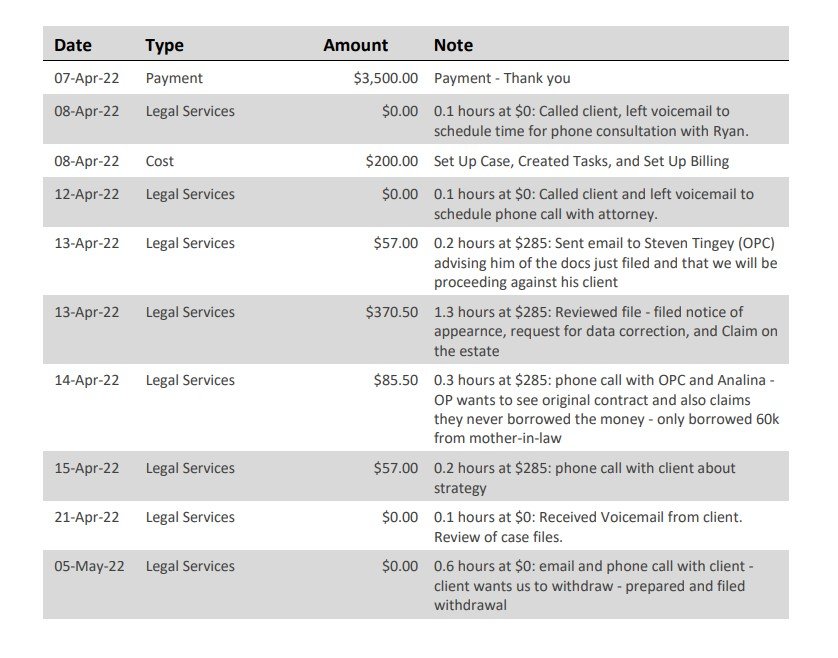838x658 pixels.
Task: Select the Steven Tingey email note
Action: (x=606, y=262)
